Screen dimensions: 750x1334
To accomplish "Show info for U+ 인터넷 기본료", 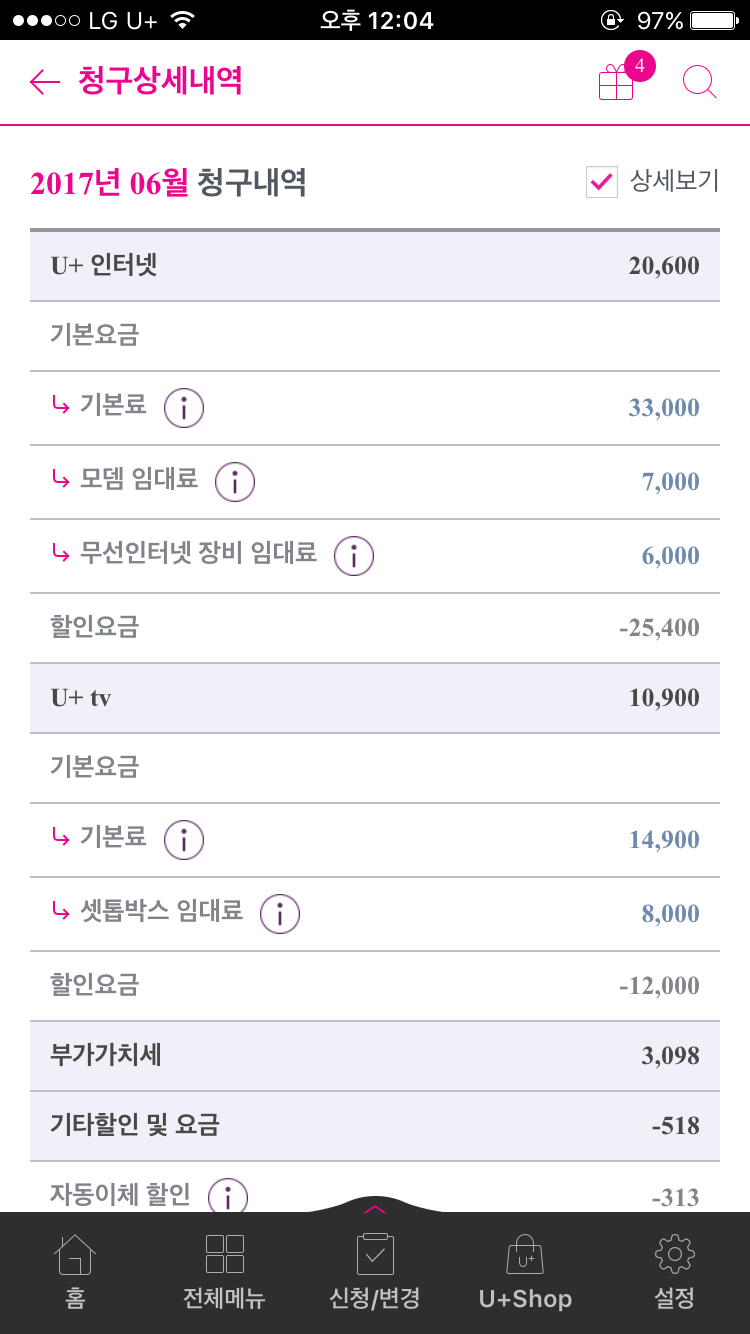I will [184, 407].
